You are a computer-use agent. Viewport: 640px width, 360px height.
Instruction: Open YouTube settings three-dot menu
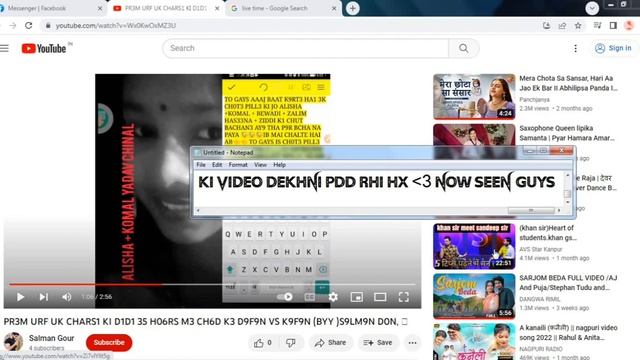pyautogui.click(x=576, y=49)
